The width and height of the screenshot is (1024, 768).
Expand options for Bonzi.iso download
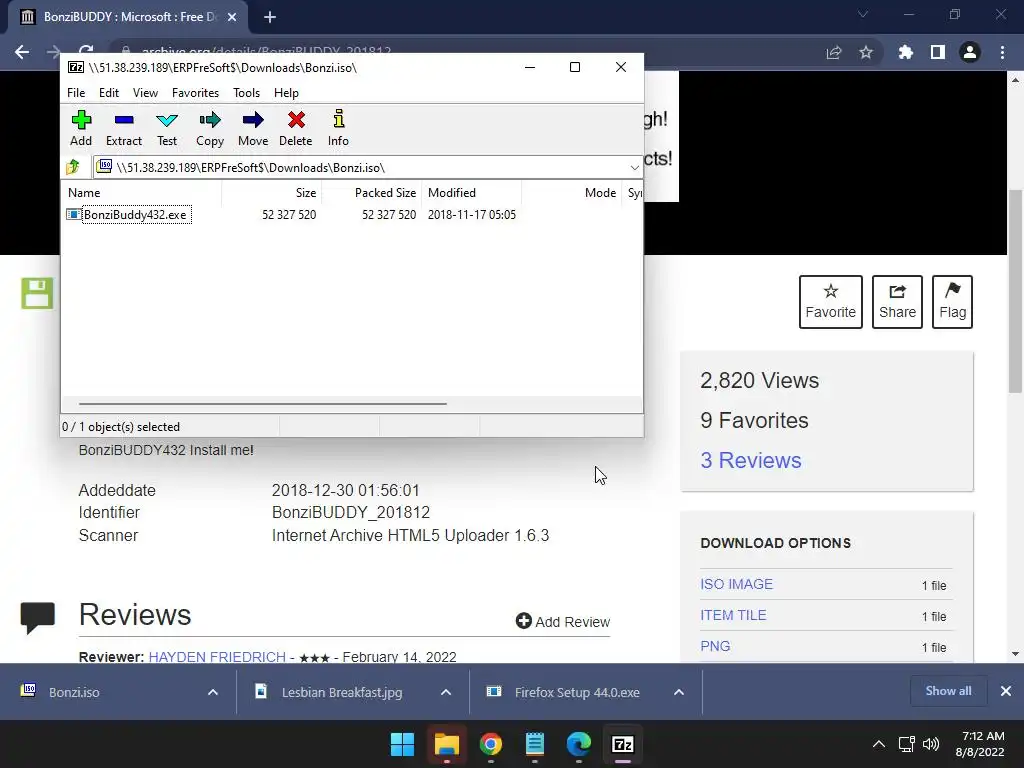coord(213,692)
